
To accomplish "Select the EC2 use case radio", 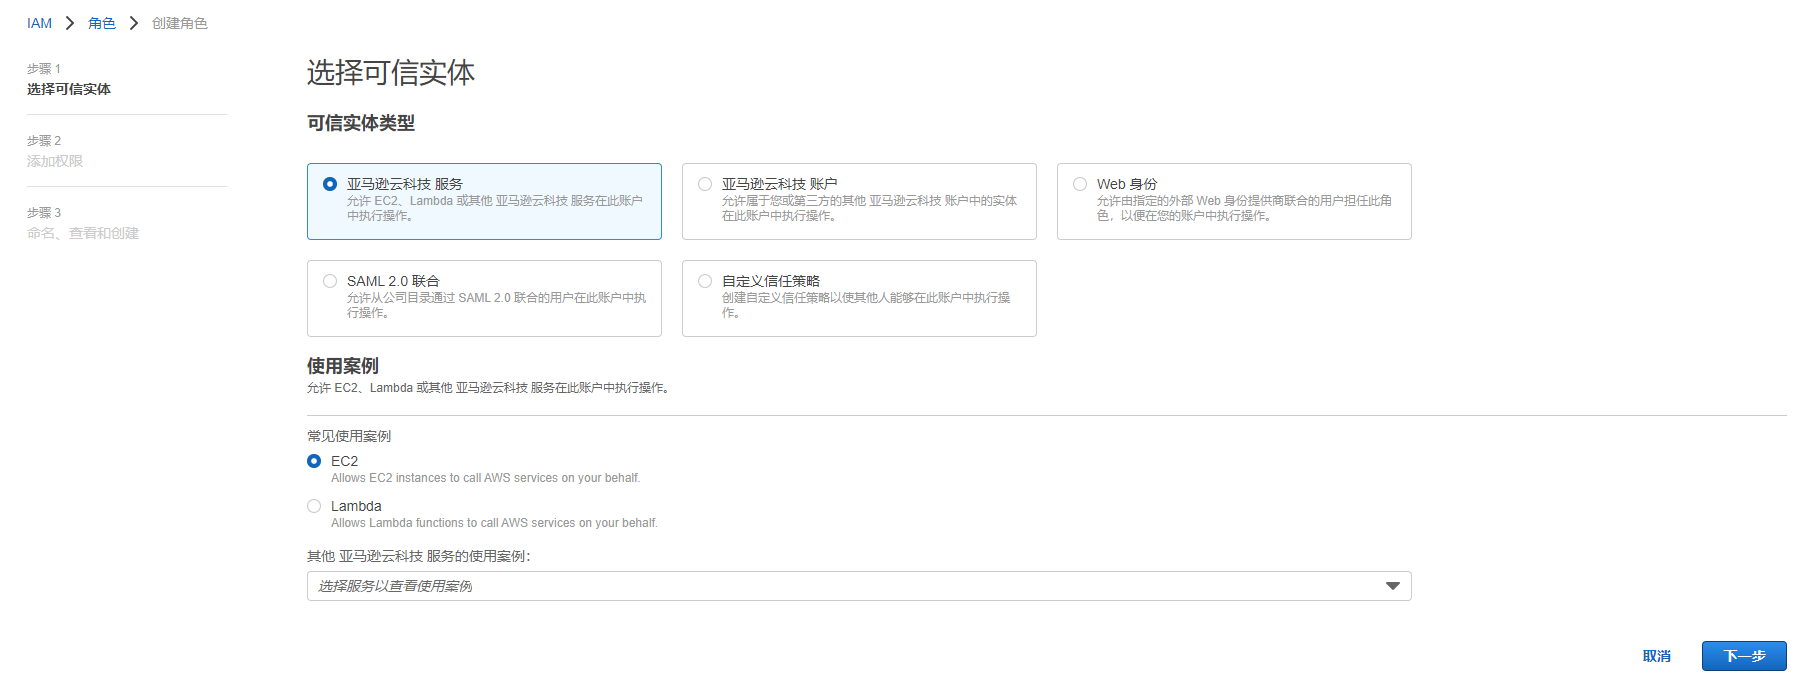I will tap(314, 461).
